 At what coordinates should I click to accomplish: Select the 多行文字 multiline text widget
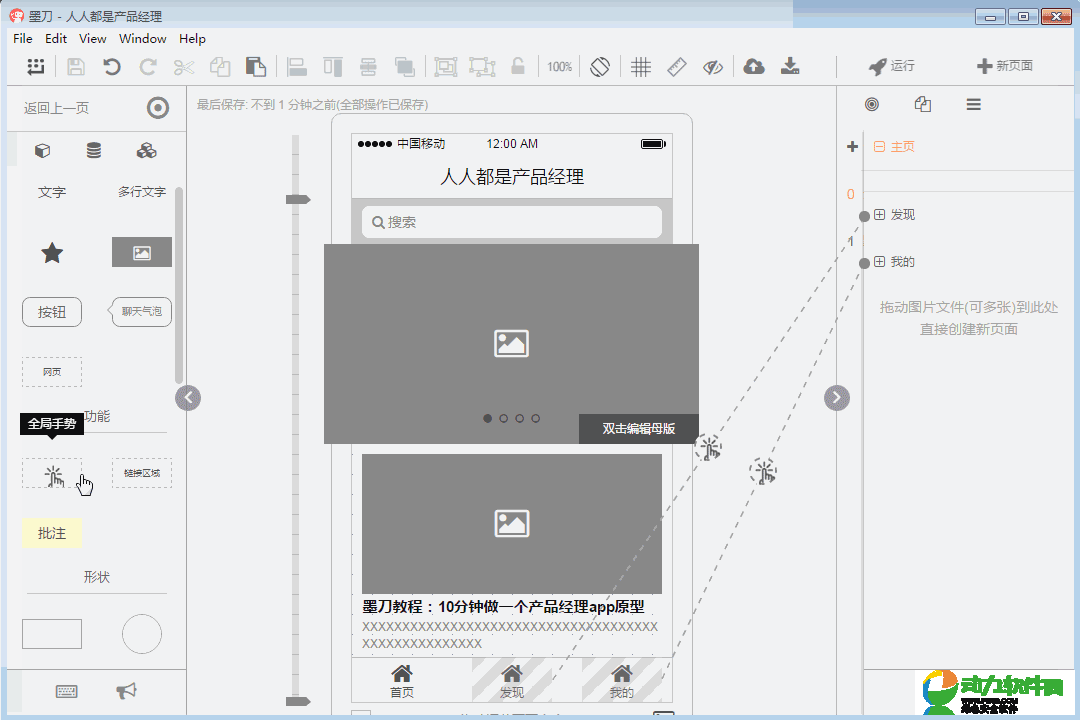tap(142, 192)
